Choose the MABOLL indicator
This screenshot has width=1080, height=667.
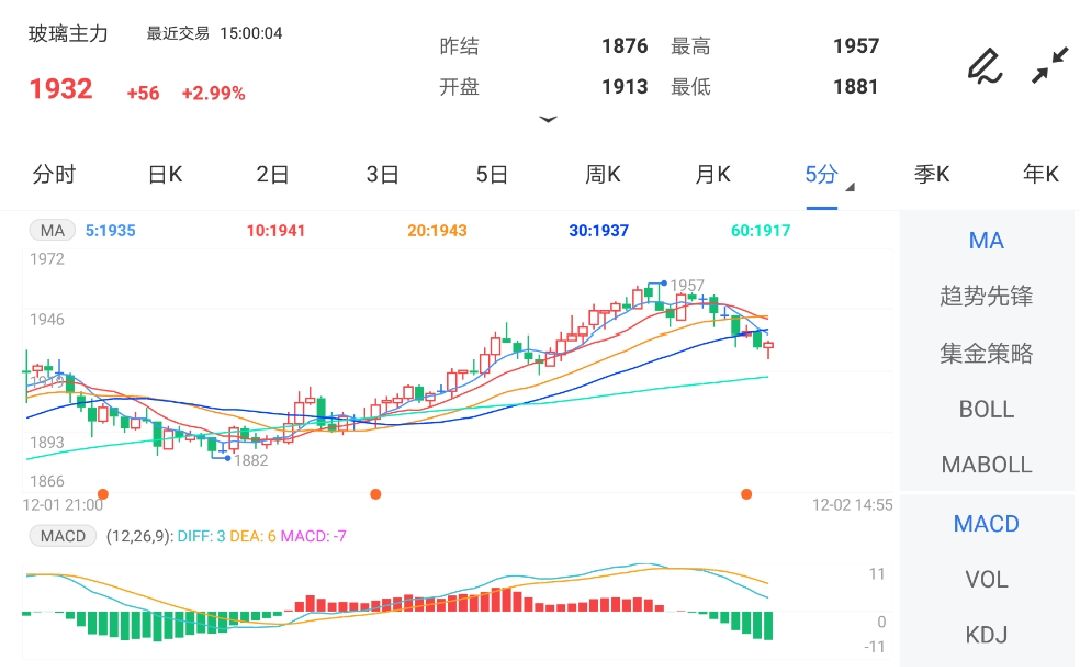[x=986, y=465]
